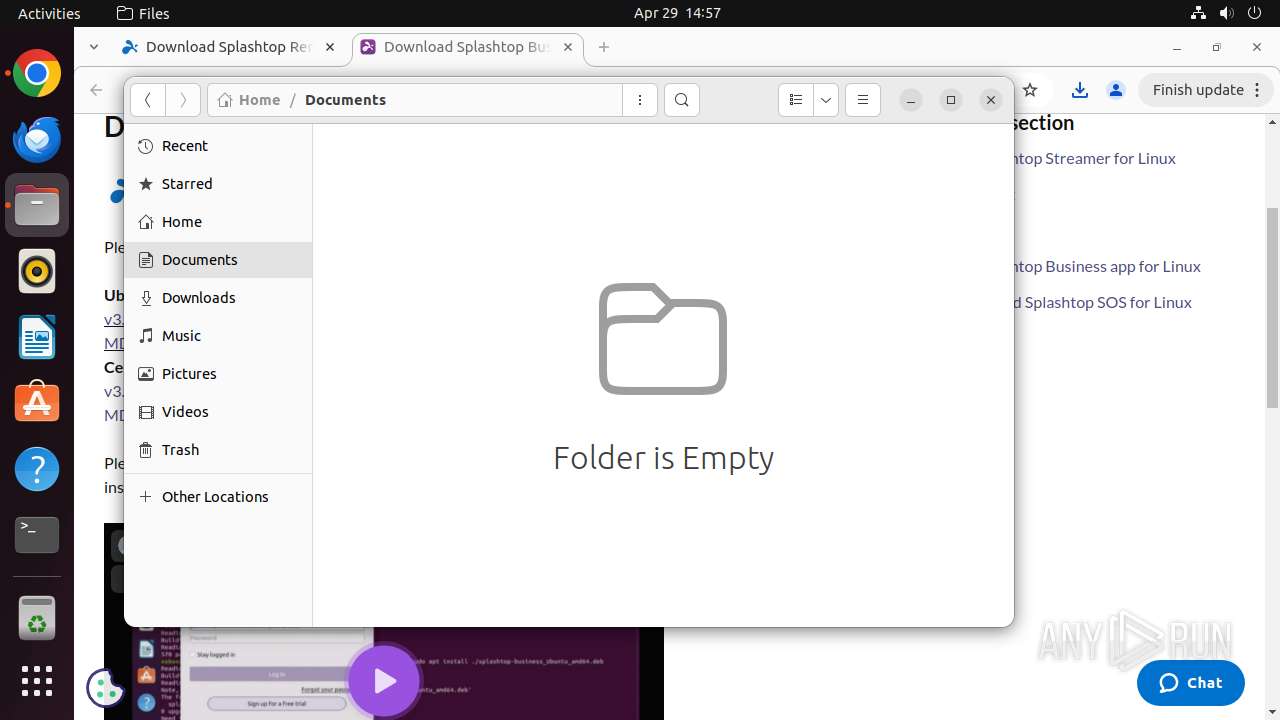Open the Files hamburger main menu

863,100
